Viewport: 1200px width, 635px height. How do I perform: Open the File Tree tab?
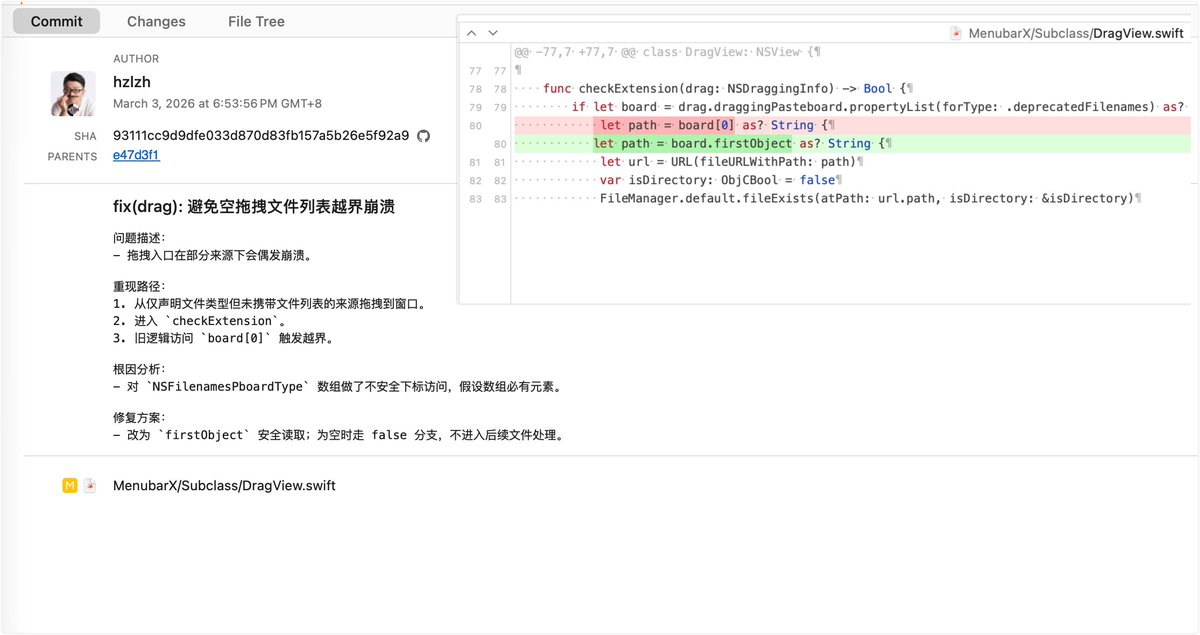pos(256,21)
